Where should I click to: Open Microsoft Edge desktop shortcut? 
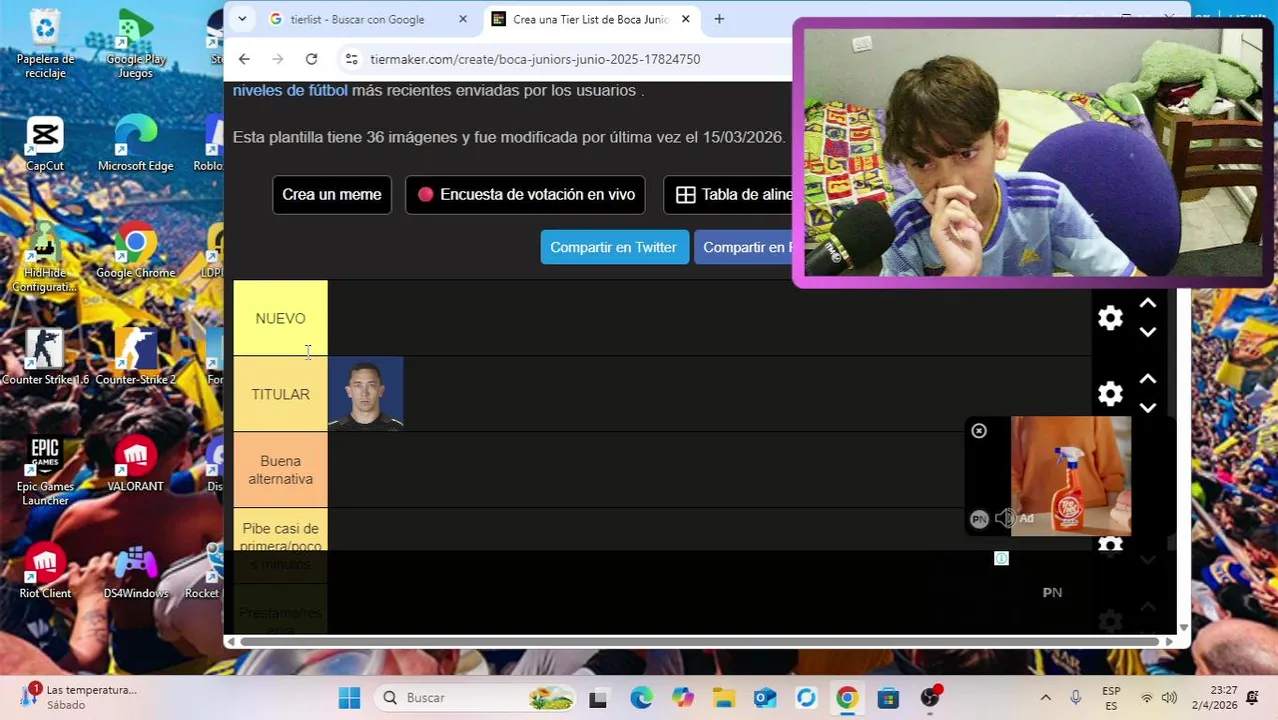pos(136,144)
